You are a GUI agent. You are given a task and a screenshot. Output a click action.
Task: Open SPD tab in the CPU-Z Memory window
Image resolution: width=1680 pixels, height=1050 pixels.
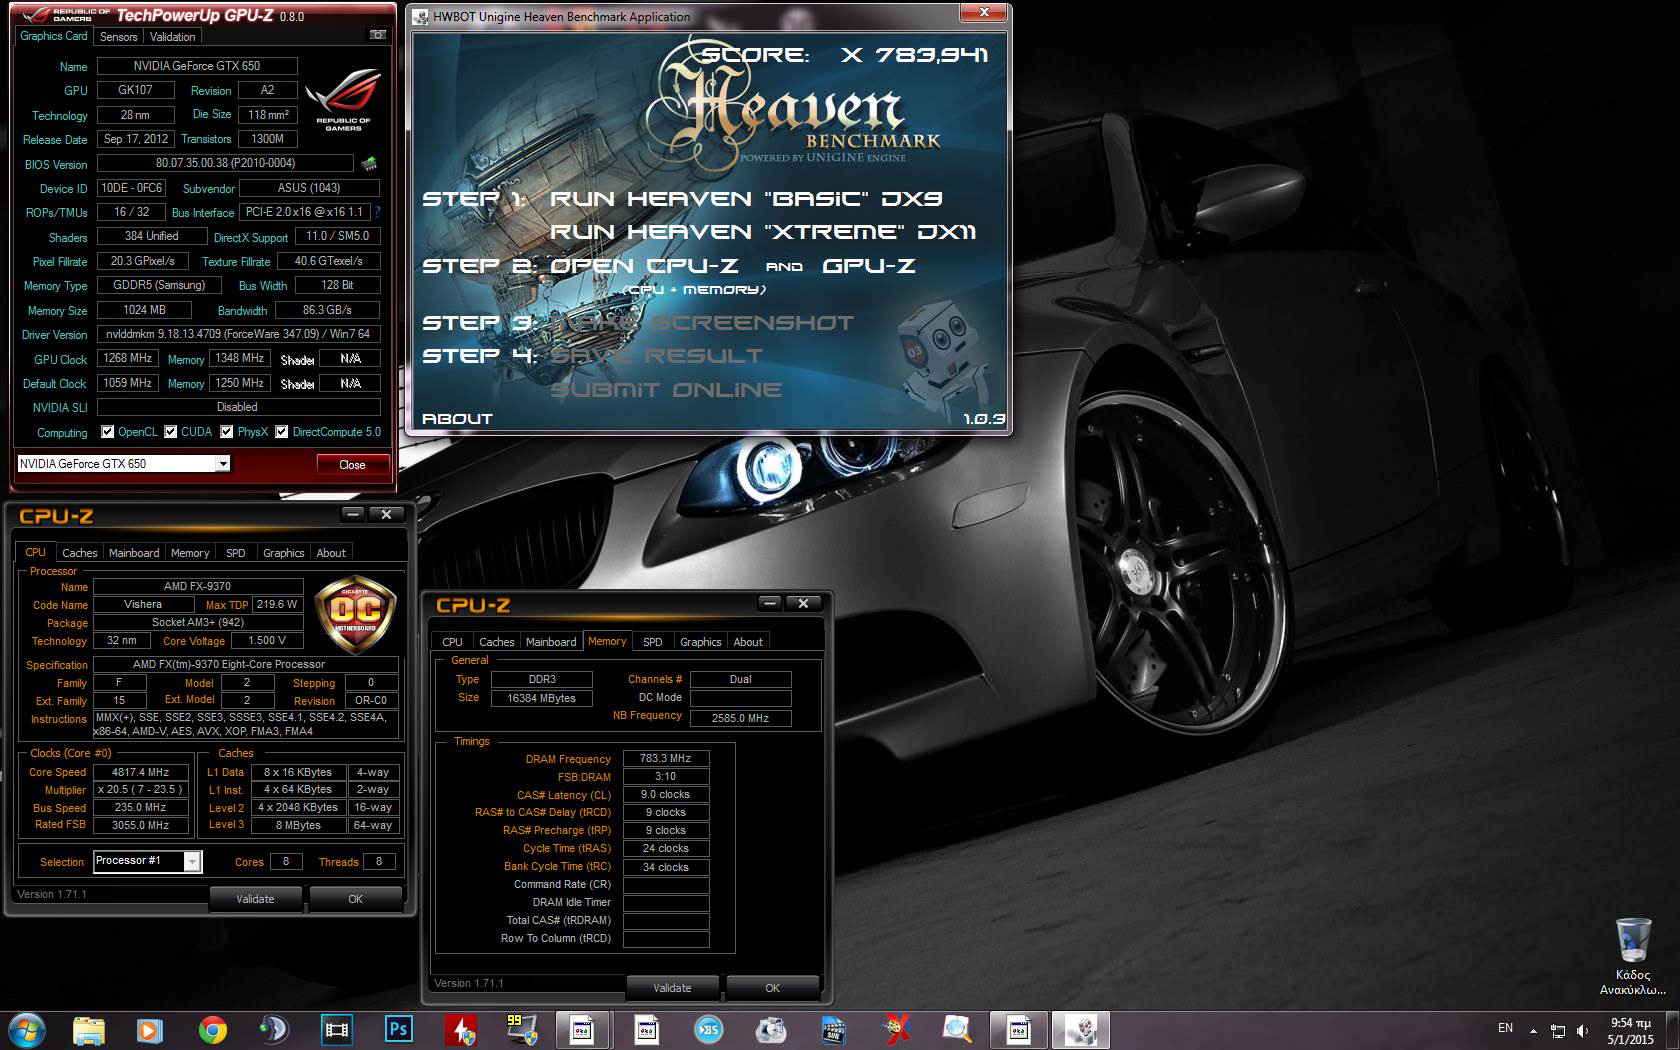click(x=652, y=641)
